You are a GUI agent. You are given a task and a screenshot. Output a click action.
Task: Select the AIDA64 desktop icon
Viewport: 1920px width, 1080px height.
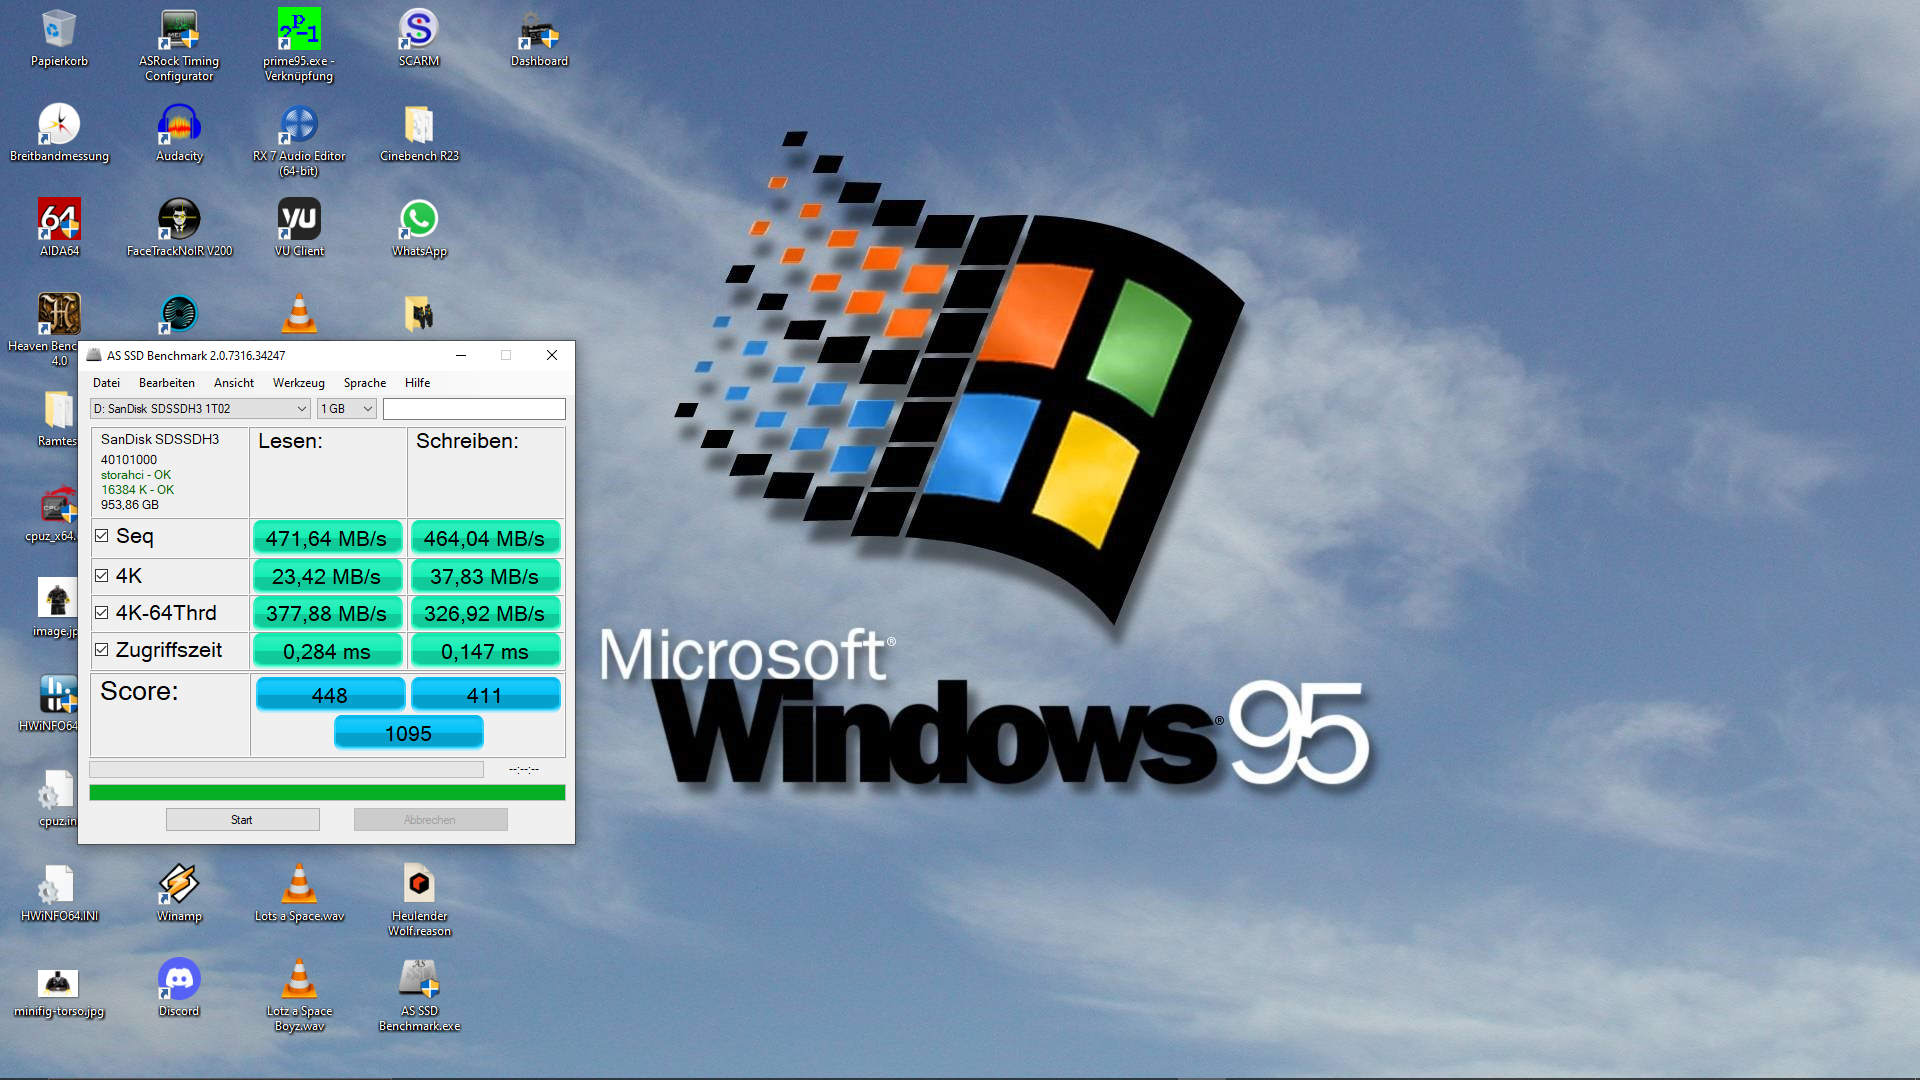[x=59, y=220]
